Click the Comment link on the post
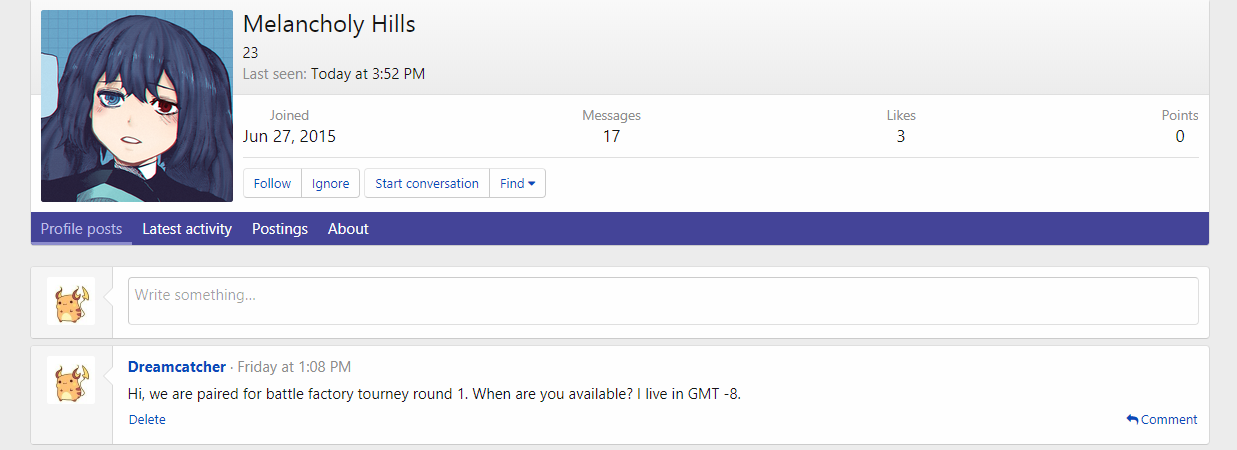 pyautogui.click(x=1169, y=420)
